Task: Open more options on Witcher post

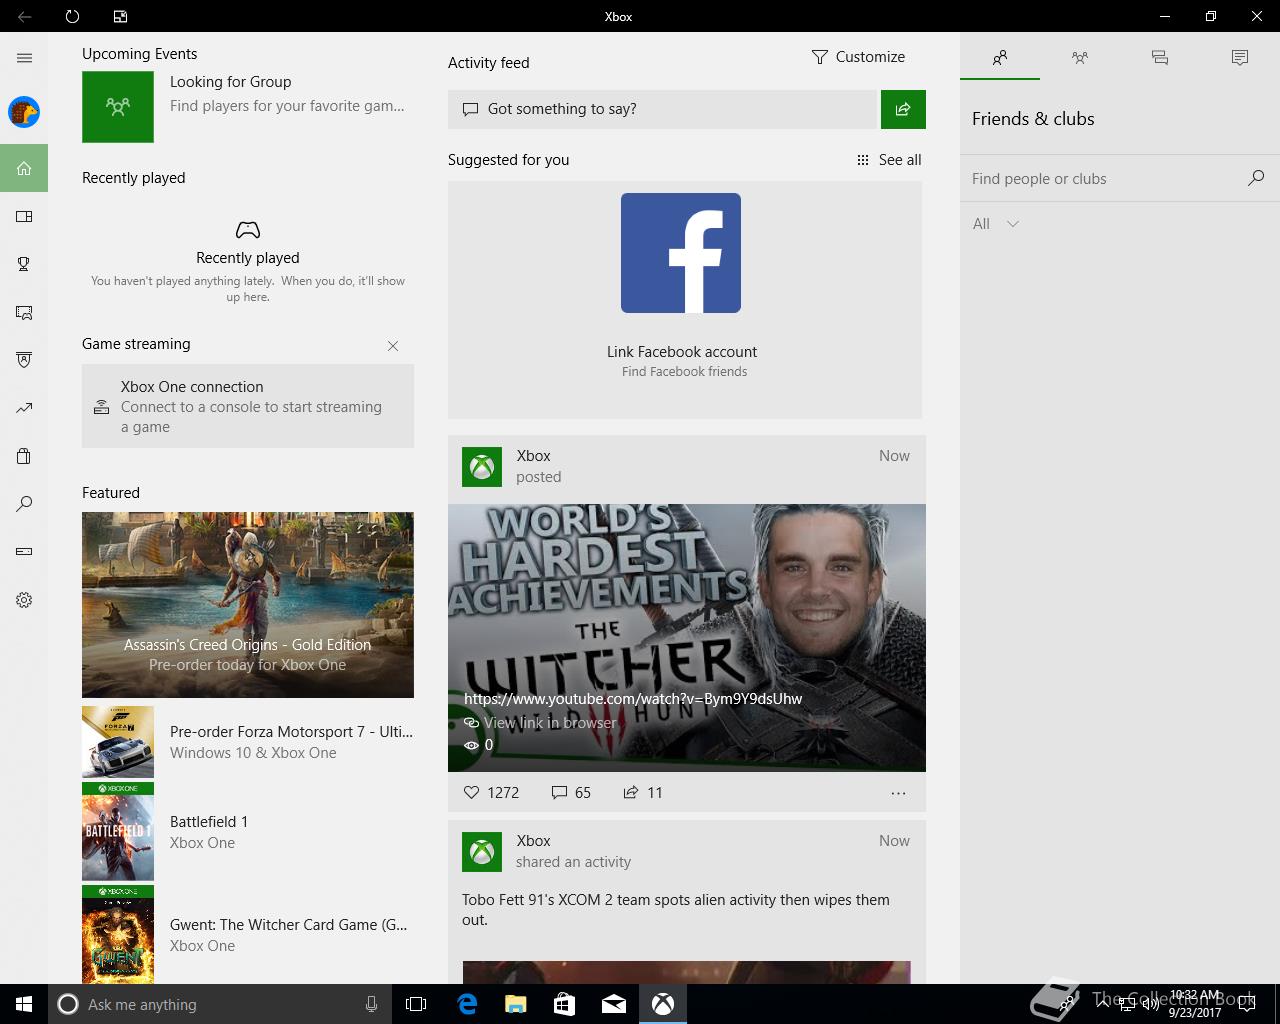Action: [898, 793]
